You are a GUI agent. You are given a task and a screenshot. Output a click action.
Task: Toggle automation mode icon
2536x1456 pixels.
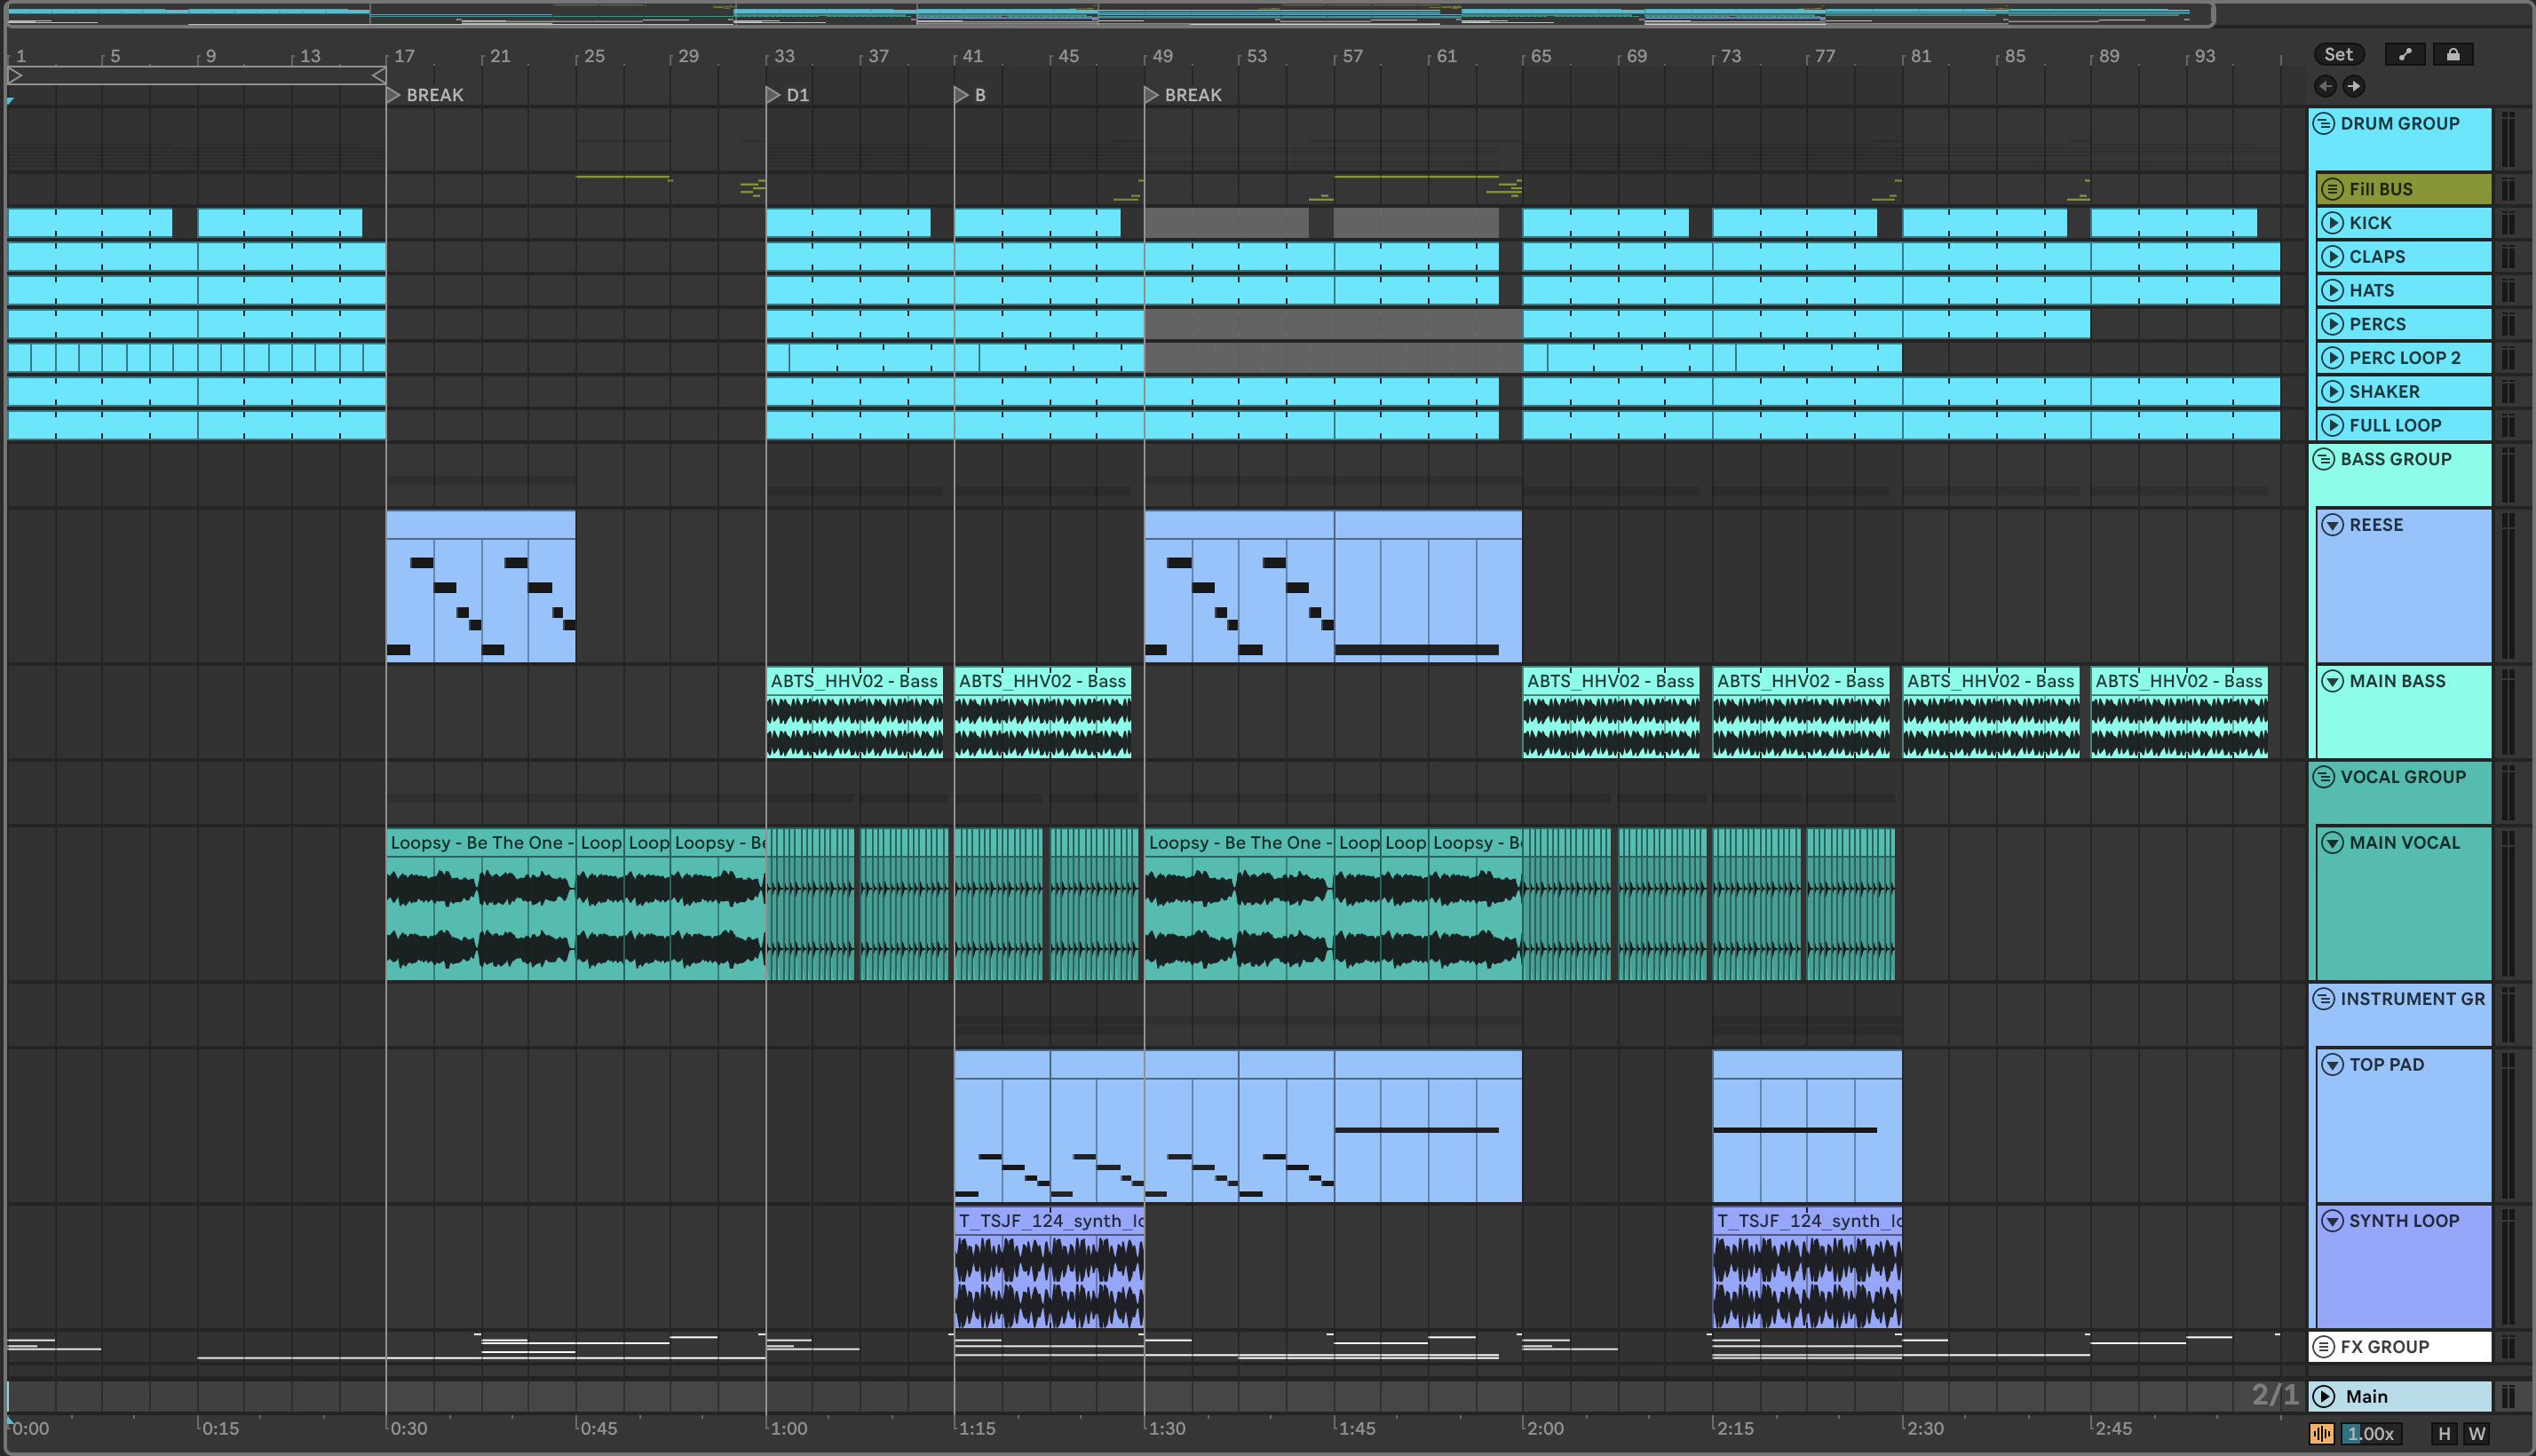click(2404, 54)
